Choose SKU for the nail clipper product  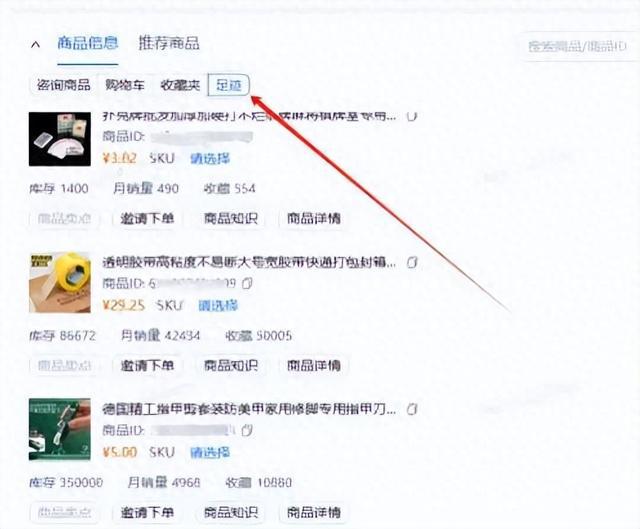click(x=210, y=452)
